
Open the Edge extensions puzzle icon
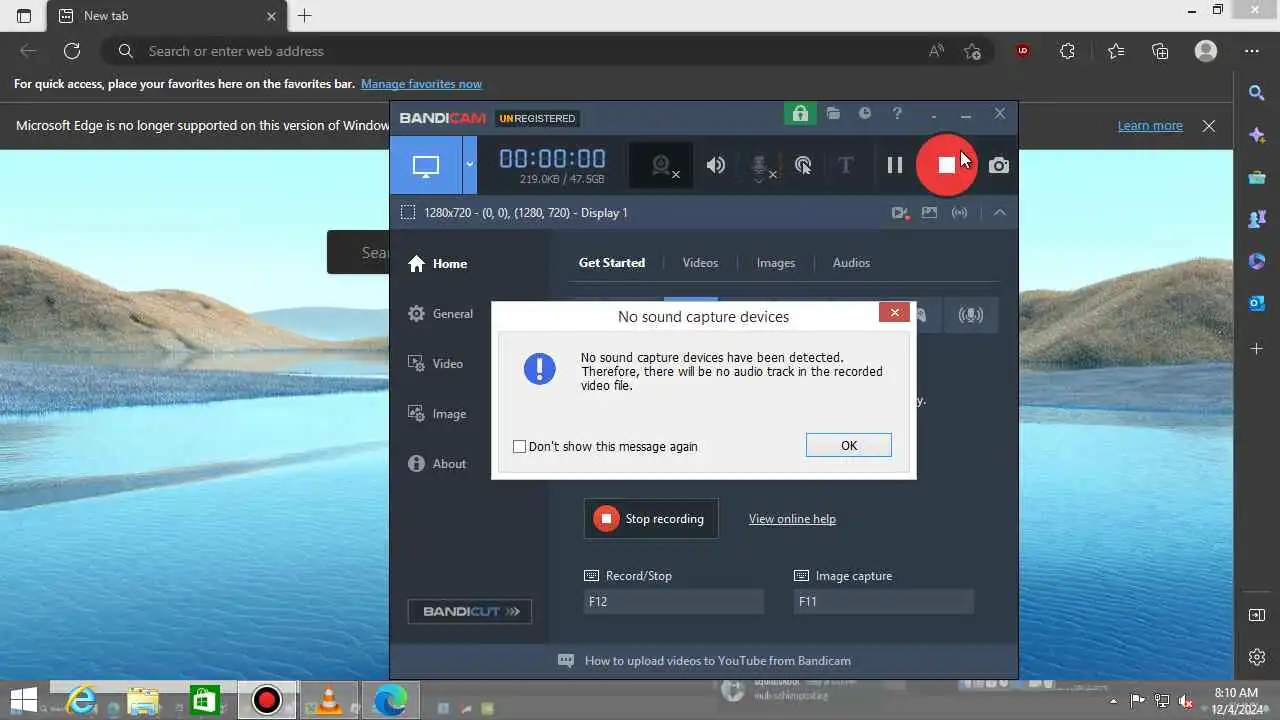click(1067, 51)
